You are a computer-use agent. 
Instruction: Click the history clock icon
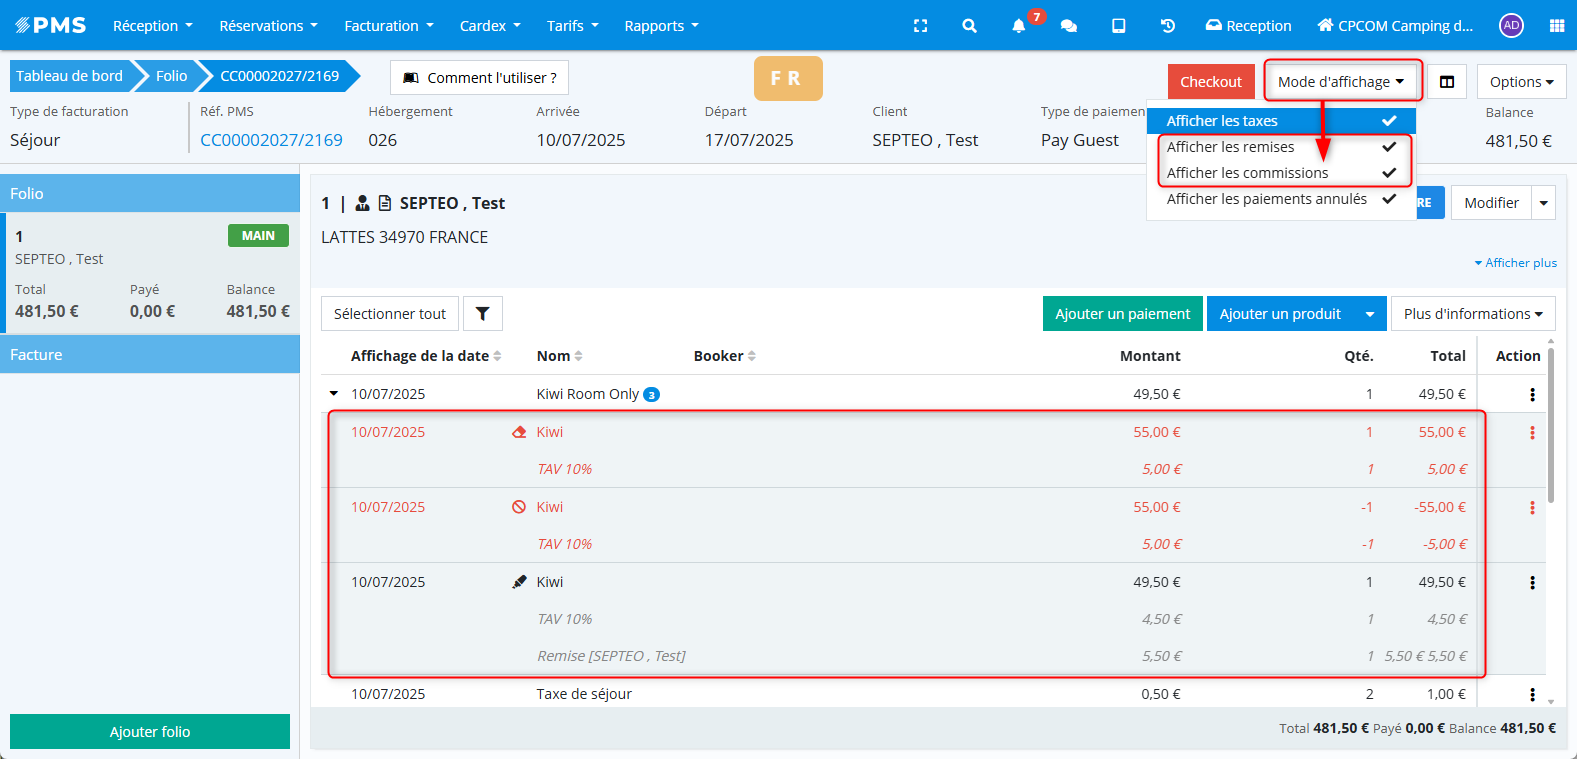pyautogui.click(x=1167, y=26)
